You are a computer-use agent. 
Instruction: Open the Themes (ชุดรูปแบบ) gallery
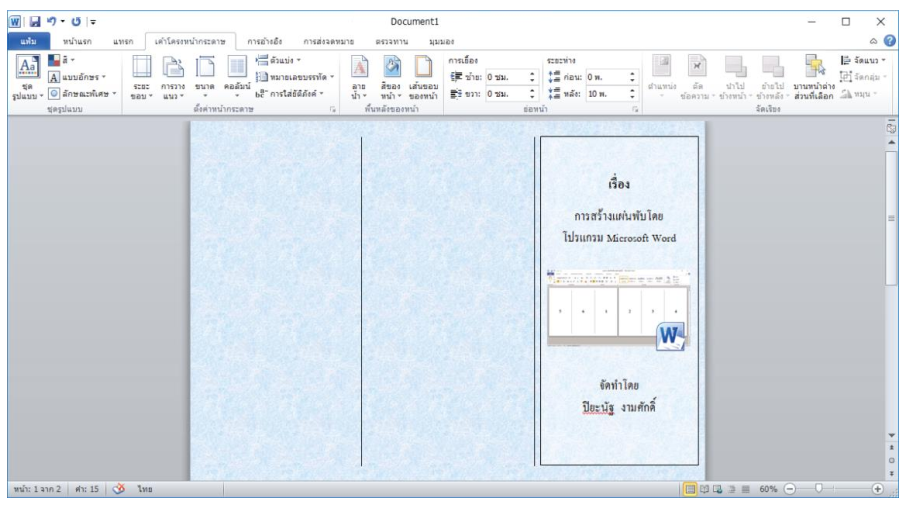[x=27, y=78]
